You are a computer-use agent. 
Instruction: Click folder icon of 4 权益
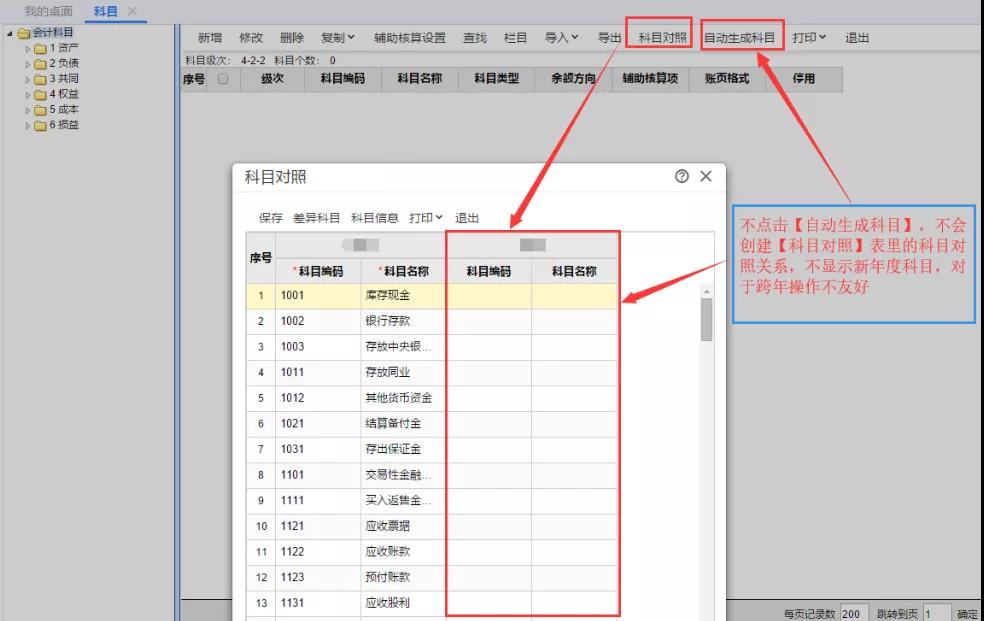click(41, 95)
